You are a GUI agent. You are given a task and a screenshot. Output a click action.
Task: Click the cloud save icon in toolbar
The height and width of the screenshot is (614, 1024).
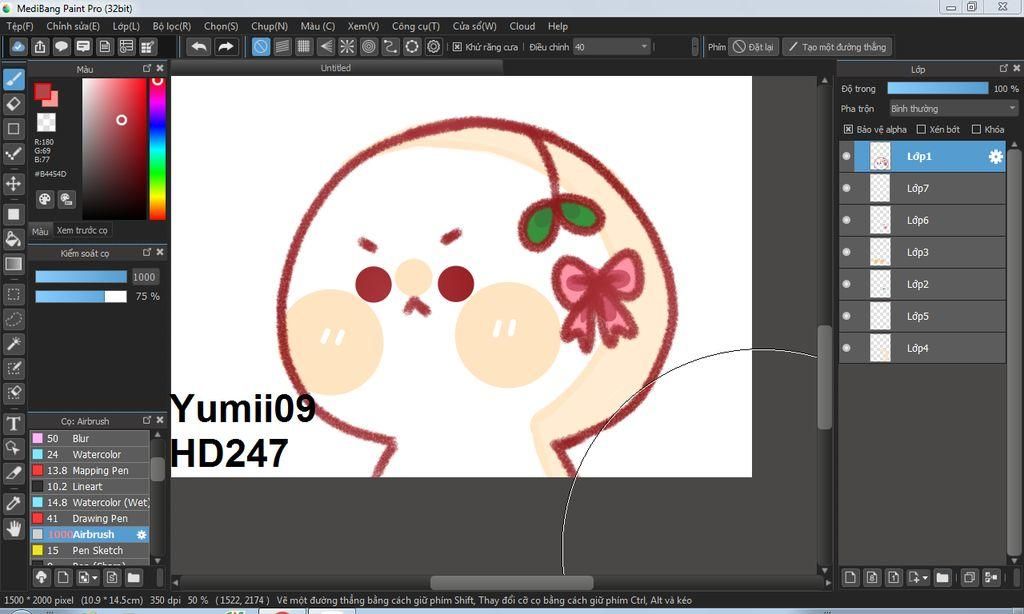coord(18,47)
